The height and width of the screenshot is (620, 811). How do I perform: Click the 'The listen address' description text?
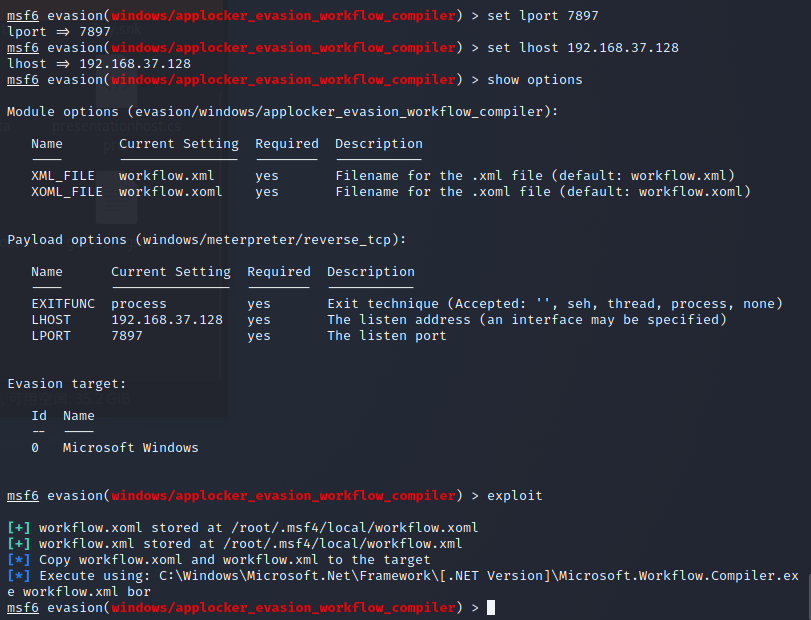point(527,320)
